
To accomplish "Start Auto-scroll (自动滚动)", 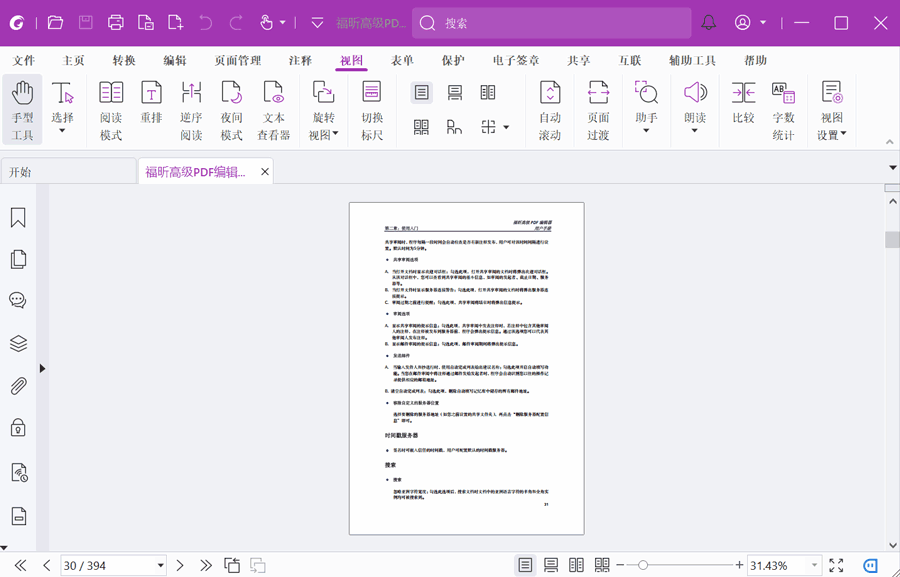I will click(x=549, y=110).
